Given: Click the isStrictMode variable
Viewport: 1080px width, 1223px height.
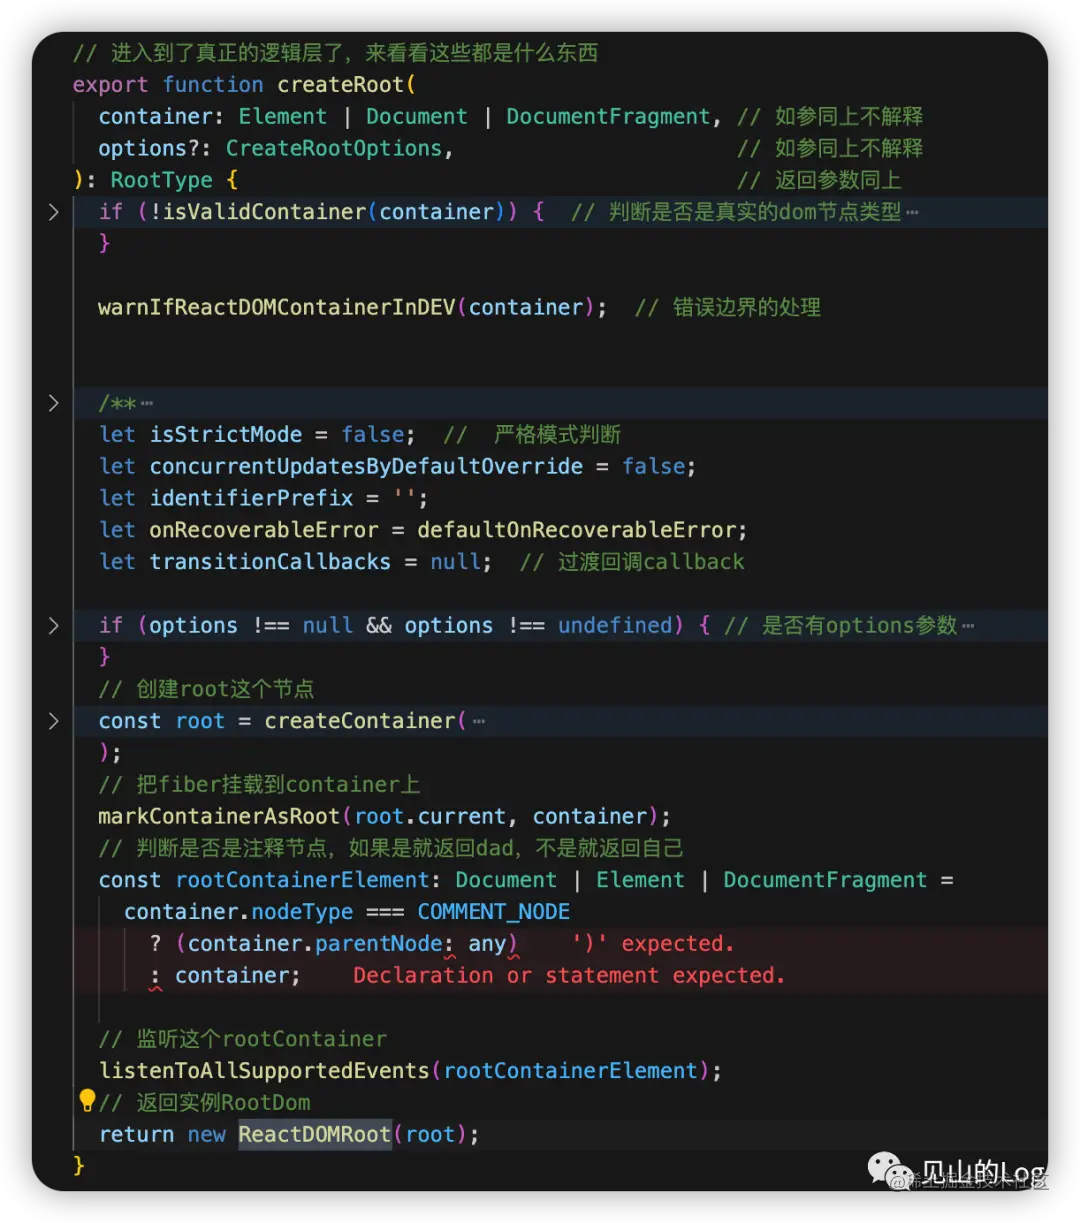Looking at the screenshot, I should click(226, 434).
